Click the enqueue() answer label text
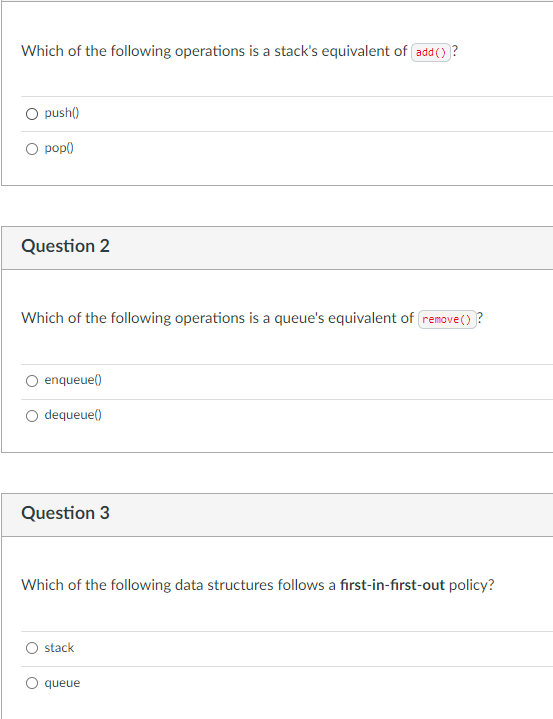 pyautogui.click(x=73, y=380)
